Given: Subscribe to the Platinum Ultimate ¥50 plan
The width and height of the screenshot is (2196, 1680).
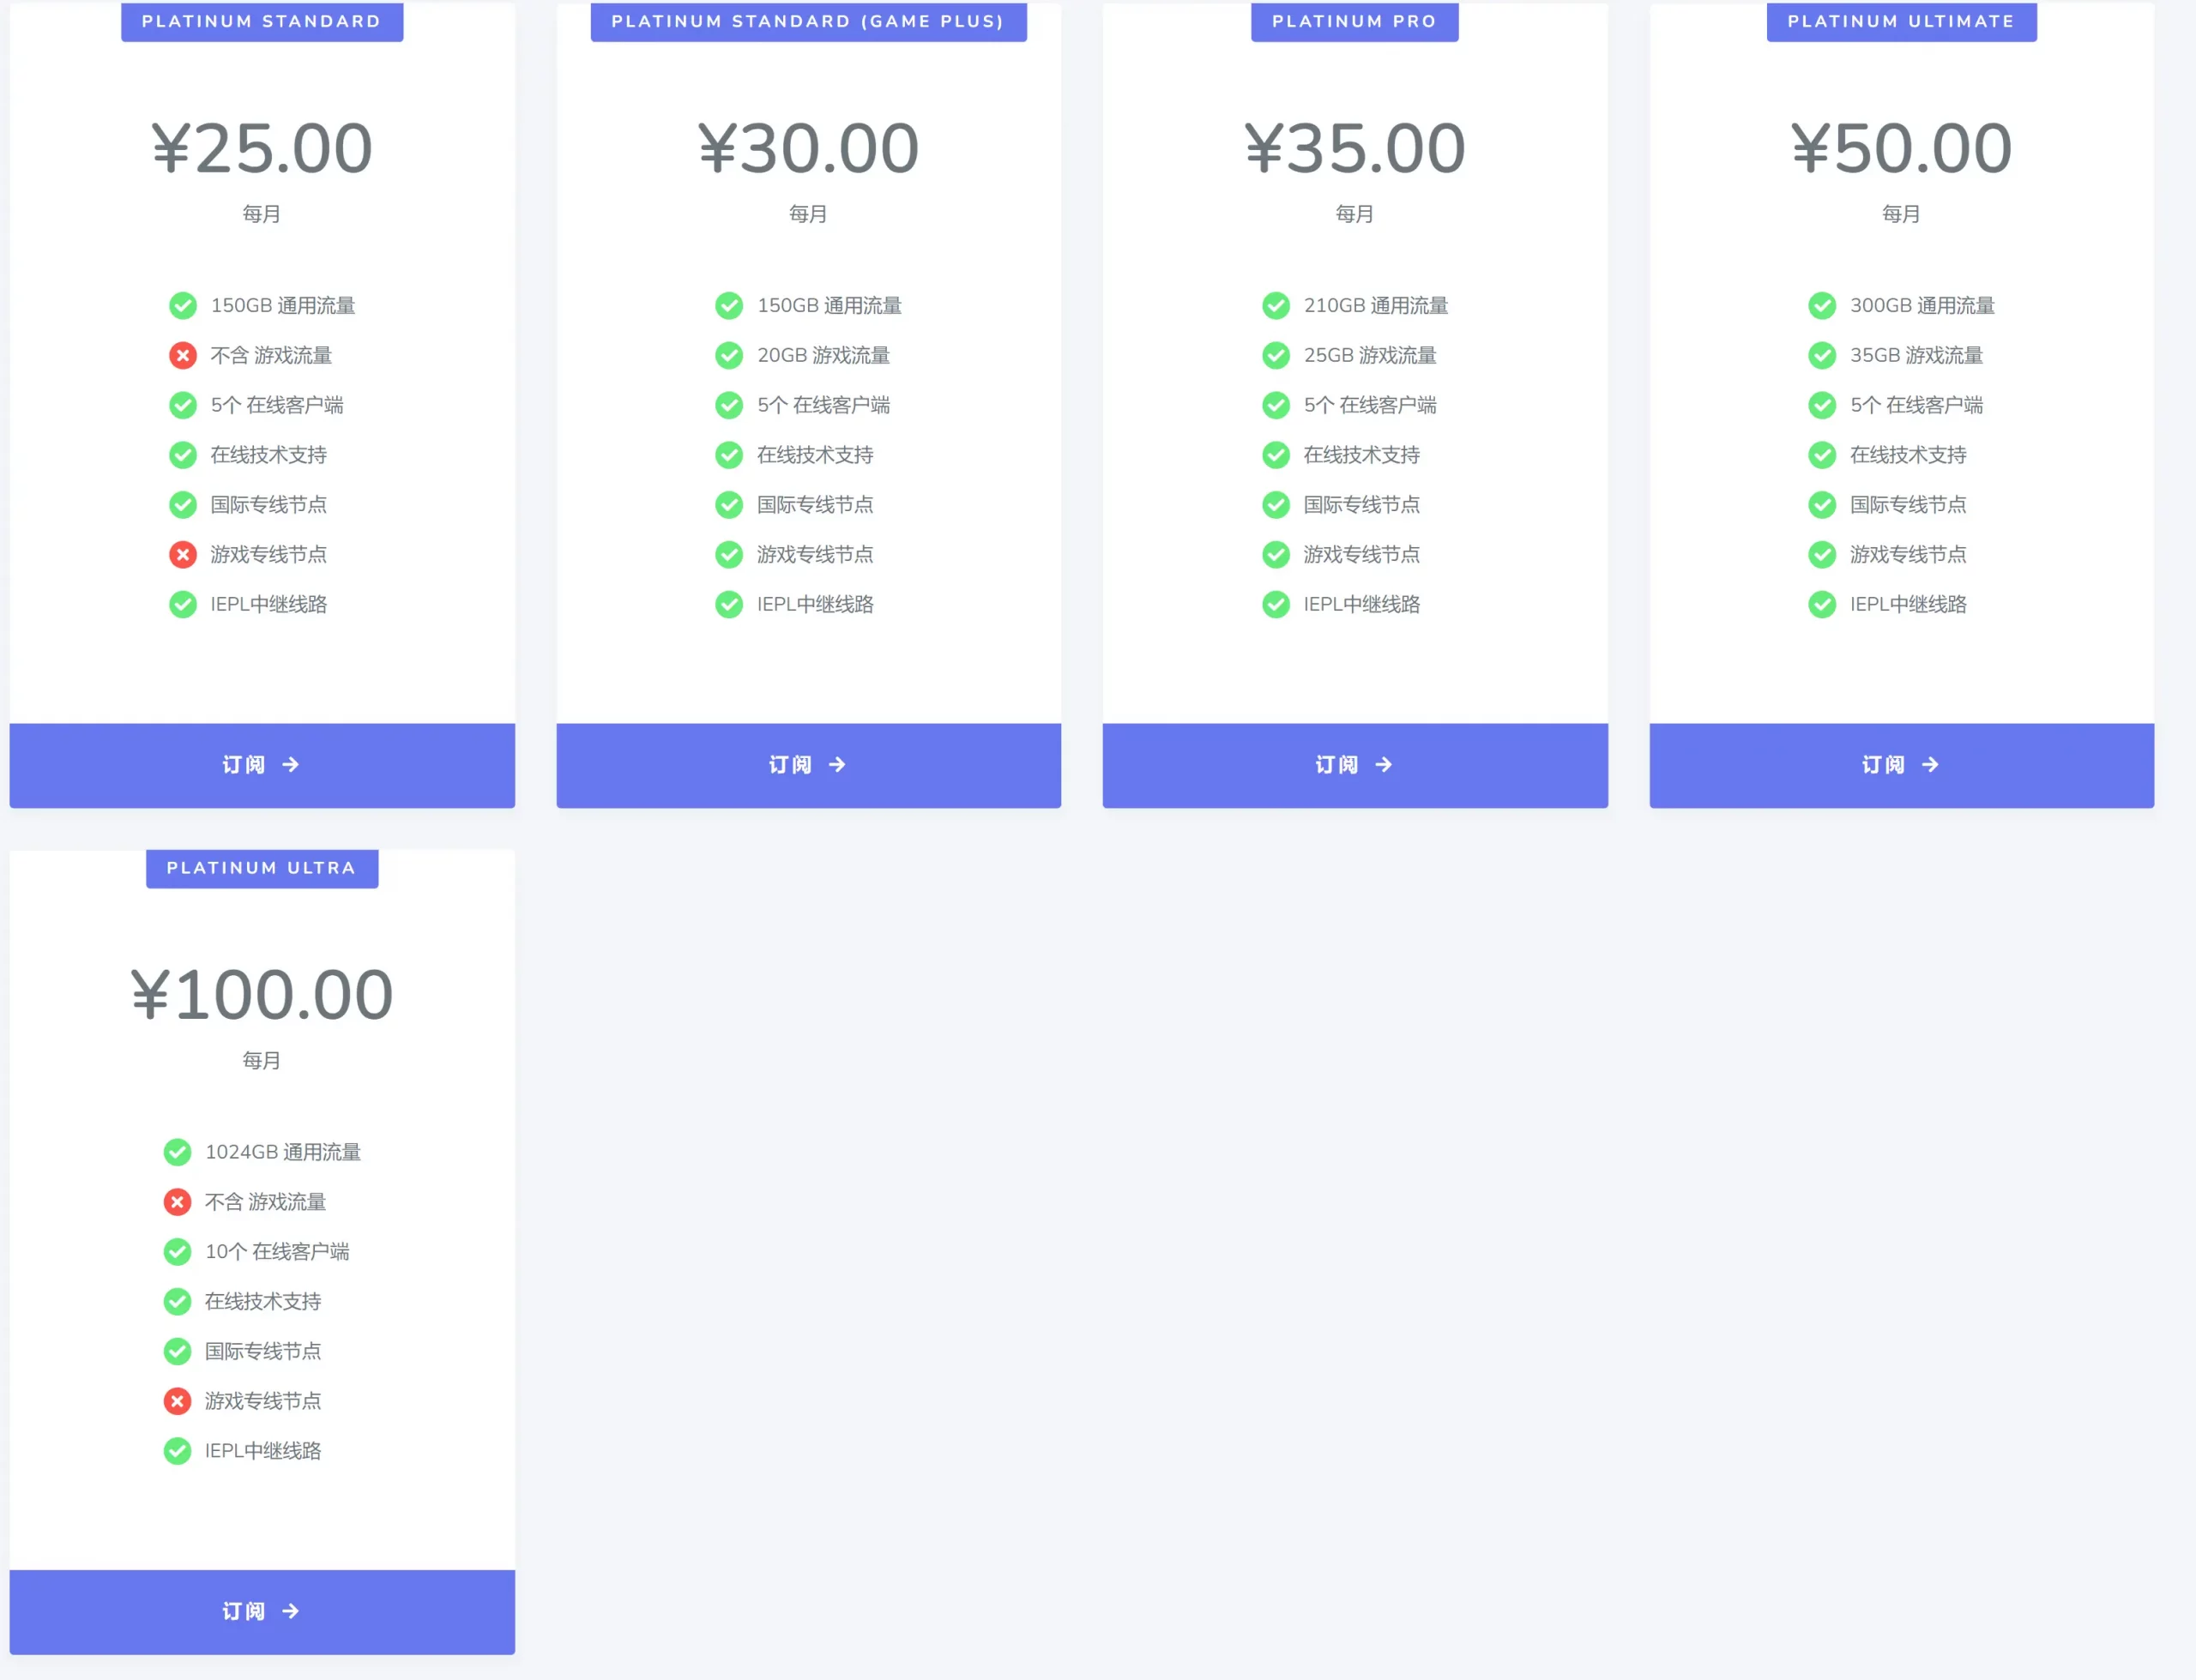Looking at the screenshot, I should click(x=1901, y=765).
